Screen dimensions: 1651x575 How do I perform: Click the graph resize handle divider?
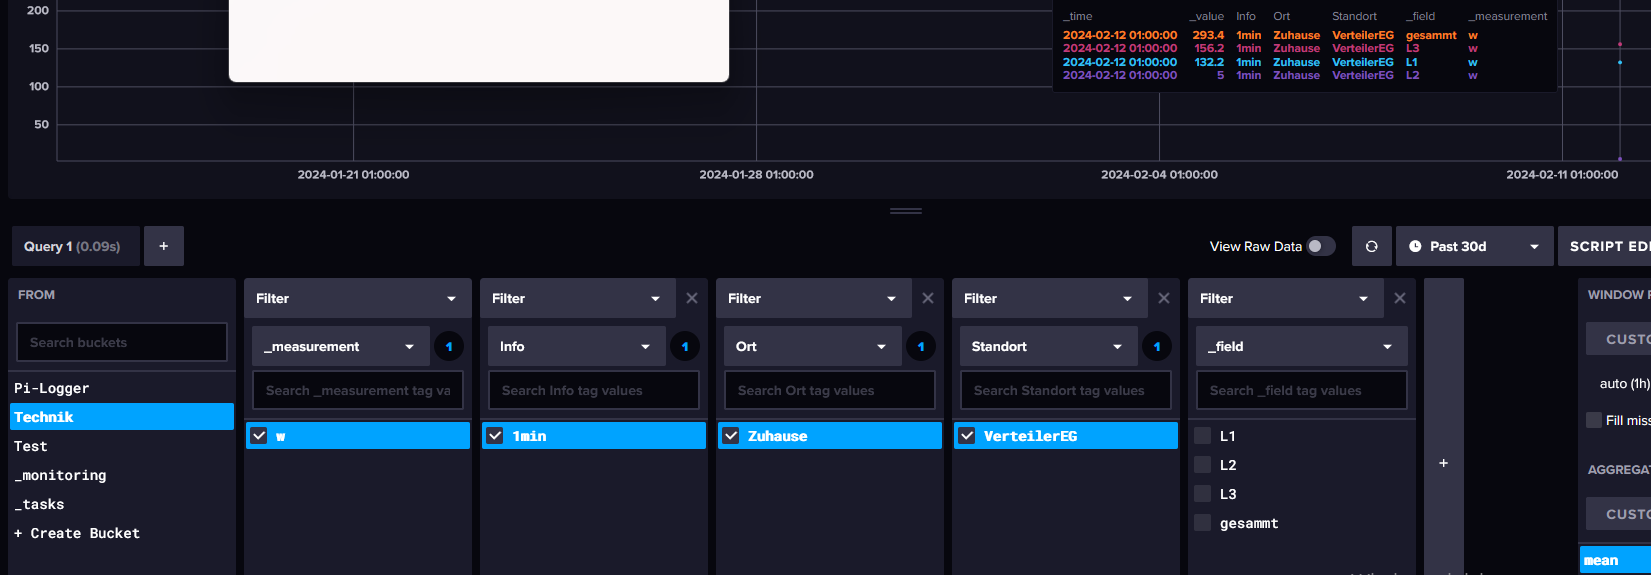pos(906,211)
